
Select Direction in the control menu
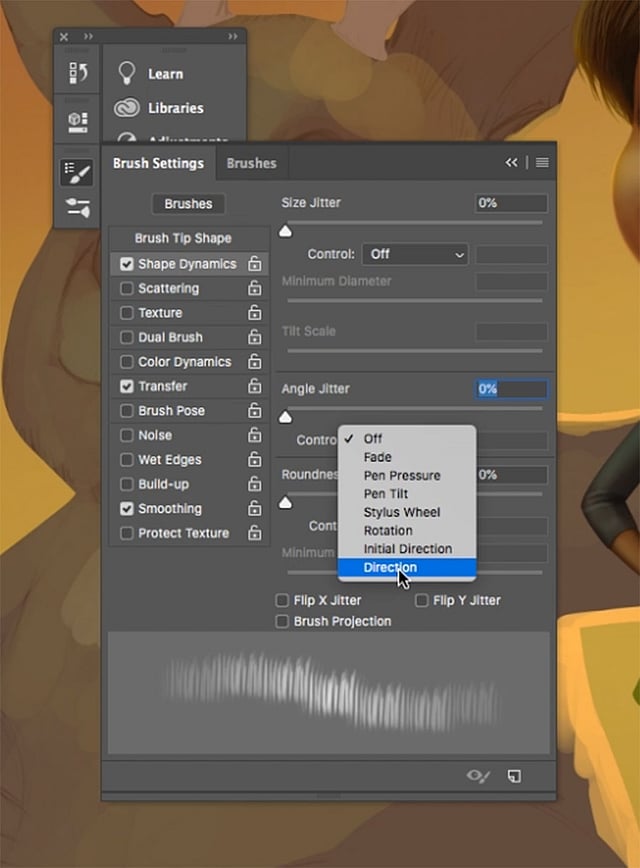point(407,567)
